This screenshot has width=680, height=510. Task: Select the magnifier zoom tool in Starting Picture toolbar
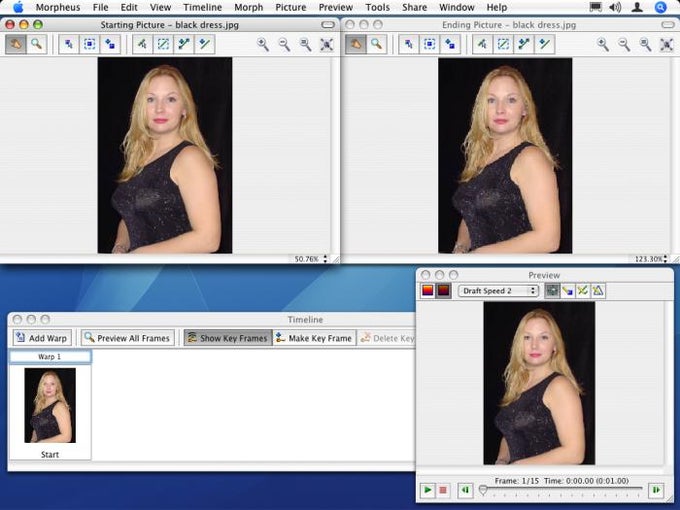click(37, 44)
